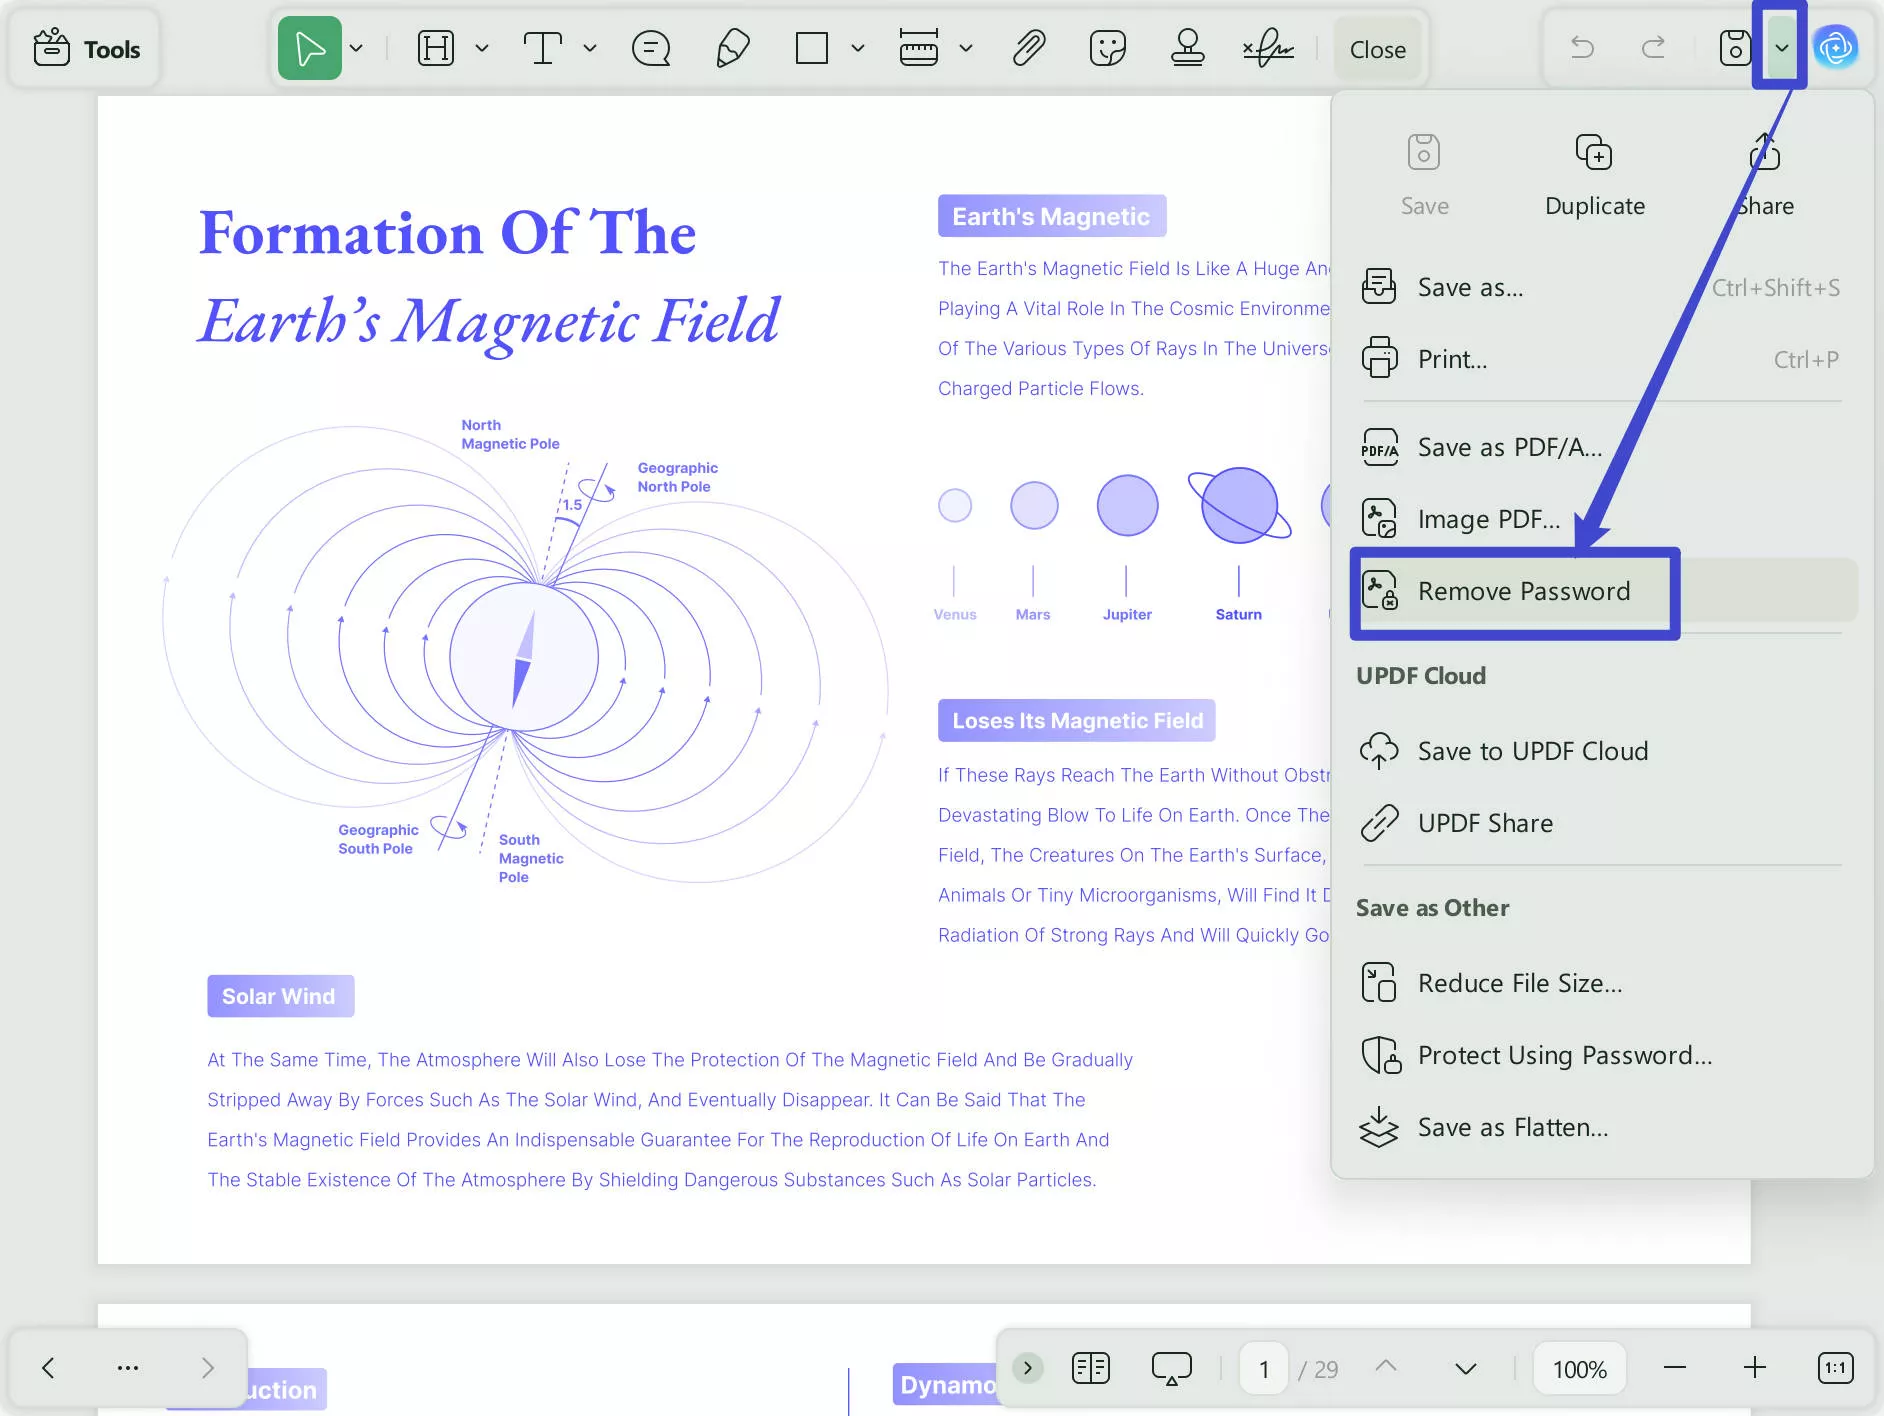This screenshot has height=1416, width=1884.
Task: Open the Tools panel
Action: point(85,47)
